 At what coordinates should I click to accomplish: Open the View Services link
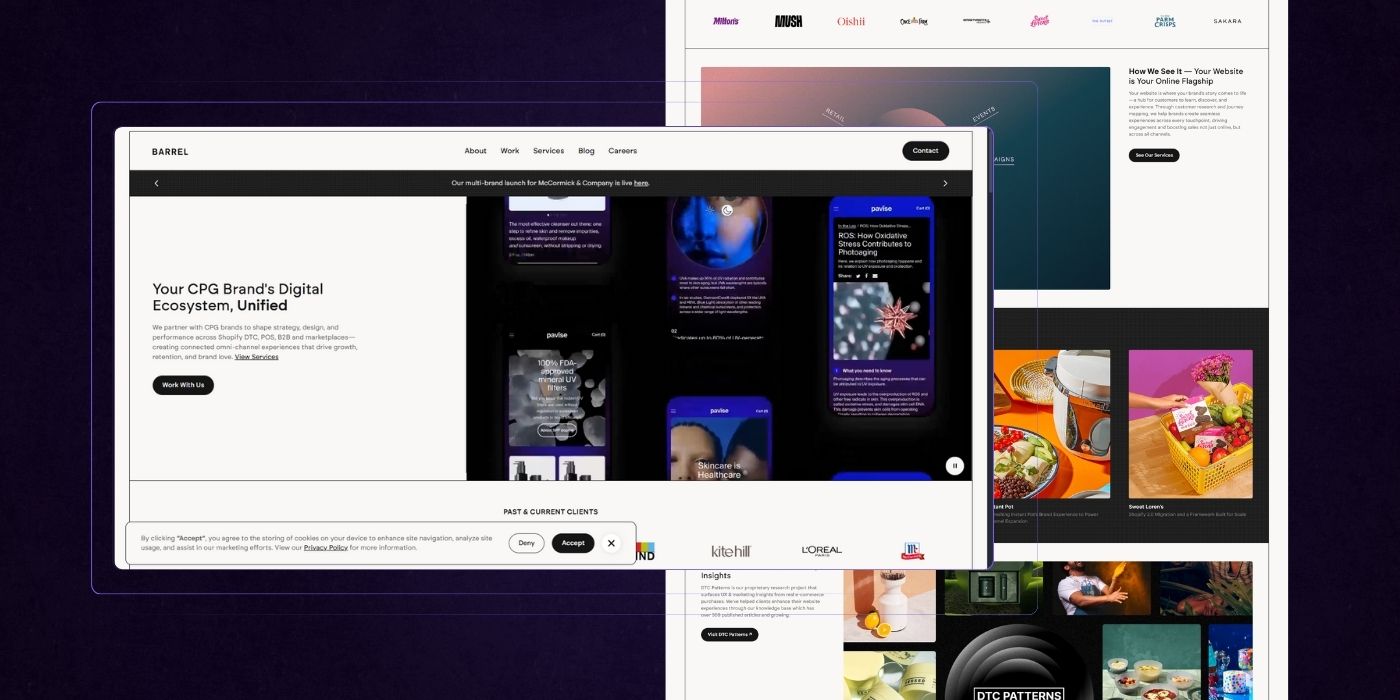[x=257, y=357]
